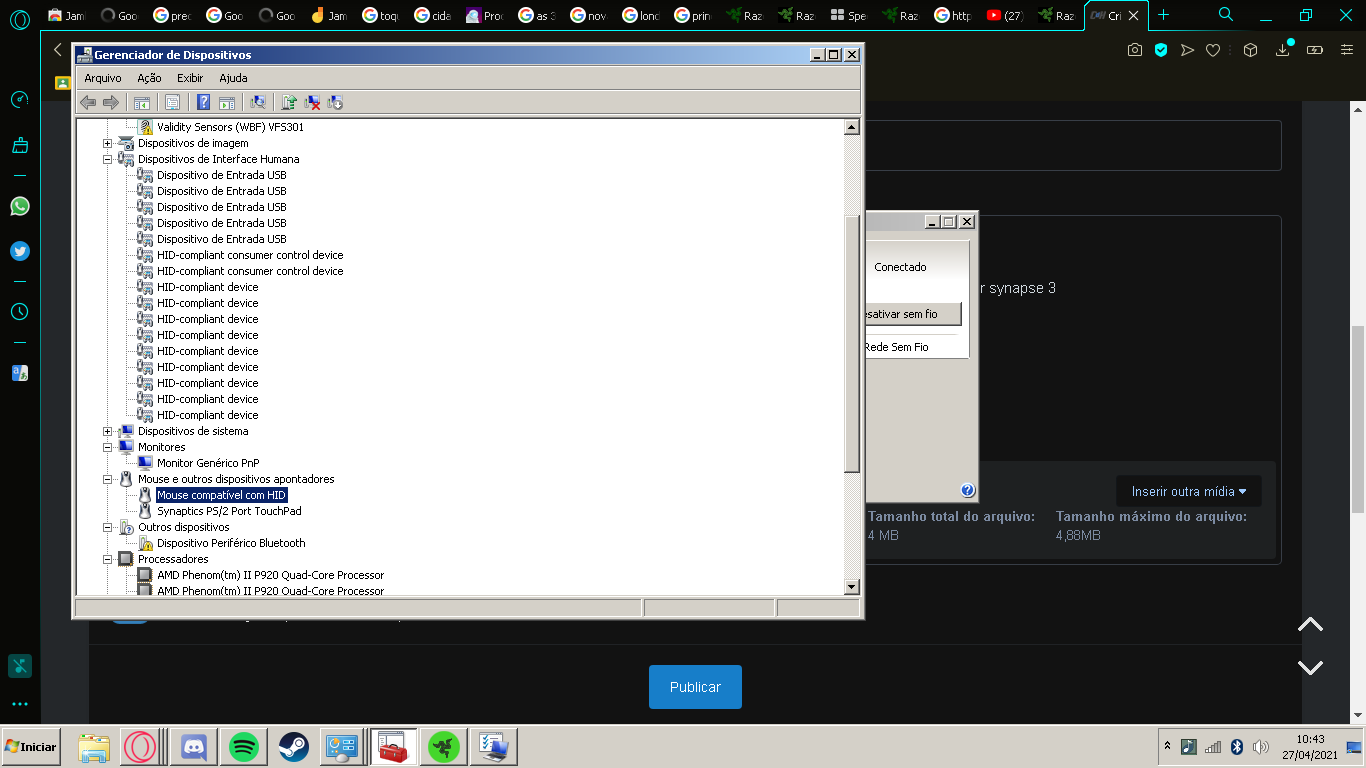Click the Bluetooth icon in system tray
The width and height of the screenshot is (1366, 768).
(x=1236, y=747)
